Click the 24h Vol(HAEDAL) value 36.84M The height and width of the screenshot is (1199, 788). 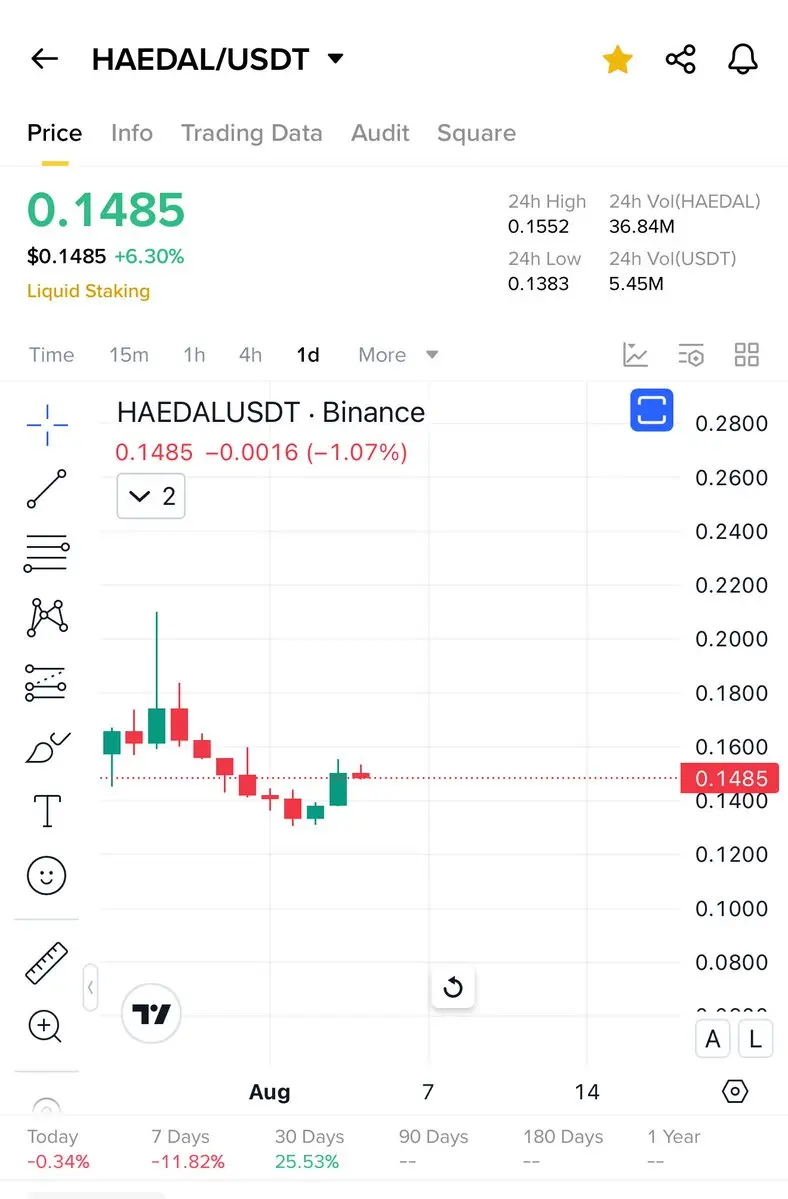click(x=641, y=227)
